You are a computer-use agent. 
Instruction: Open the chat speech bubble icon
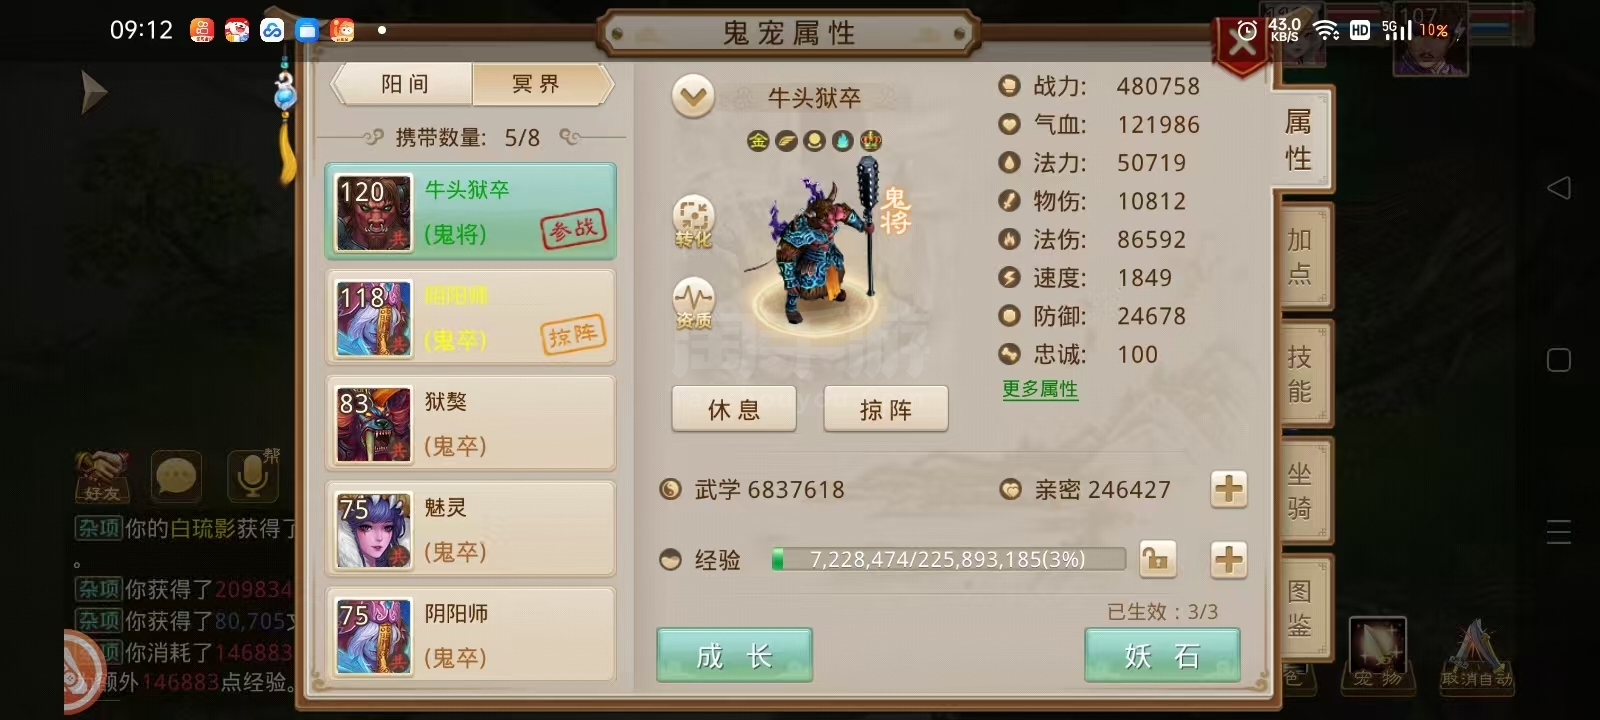pyautogui.click(x=177, y=476)
